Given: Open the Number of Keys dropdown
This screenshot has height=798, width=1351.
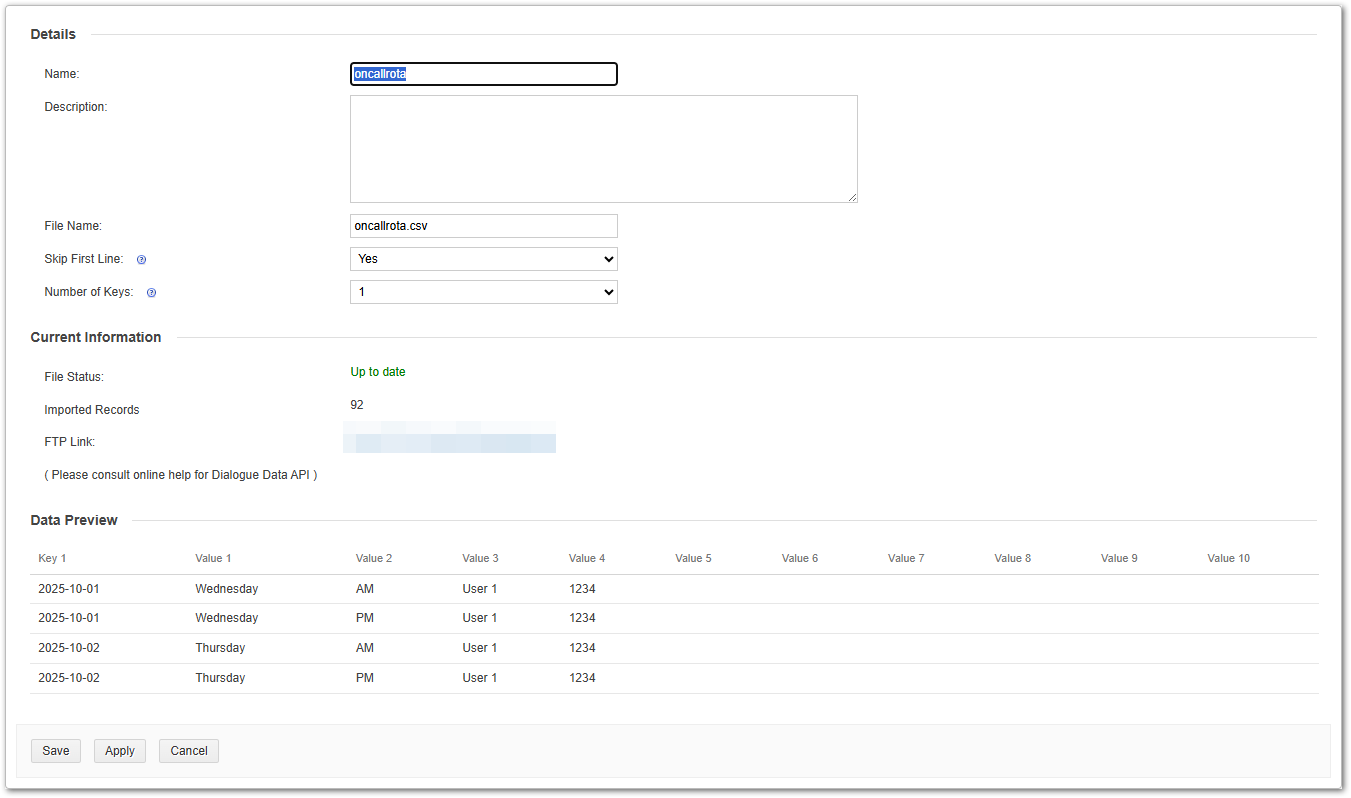Looking at the screenshot, I should 483,292.
